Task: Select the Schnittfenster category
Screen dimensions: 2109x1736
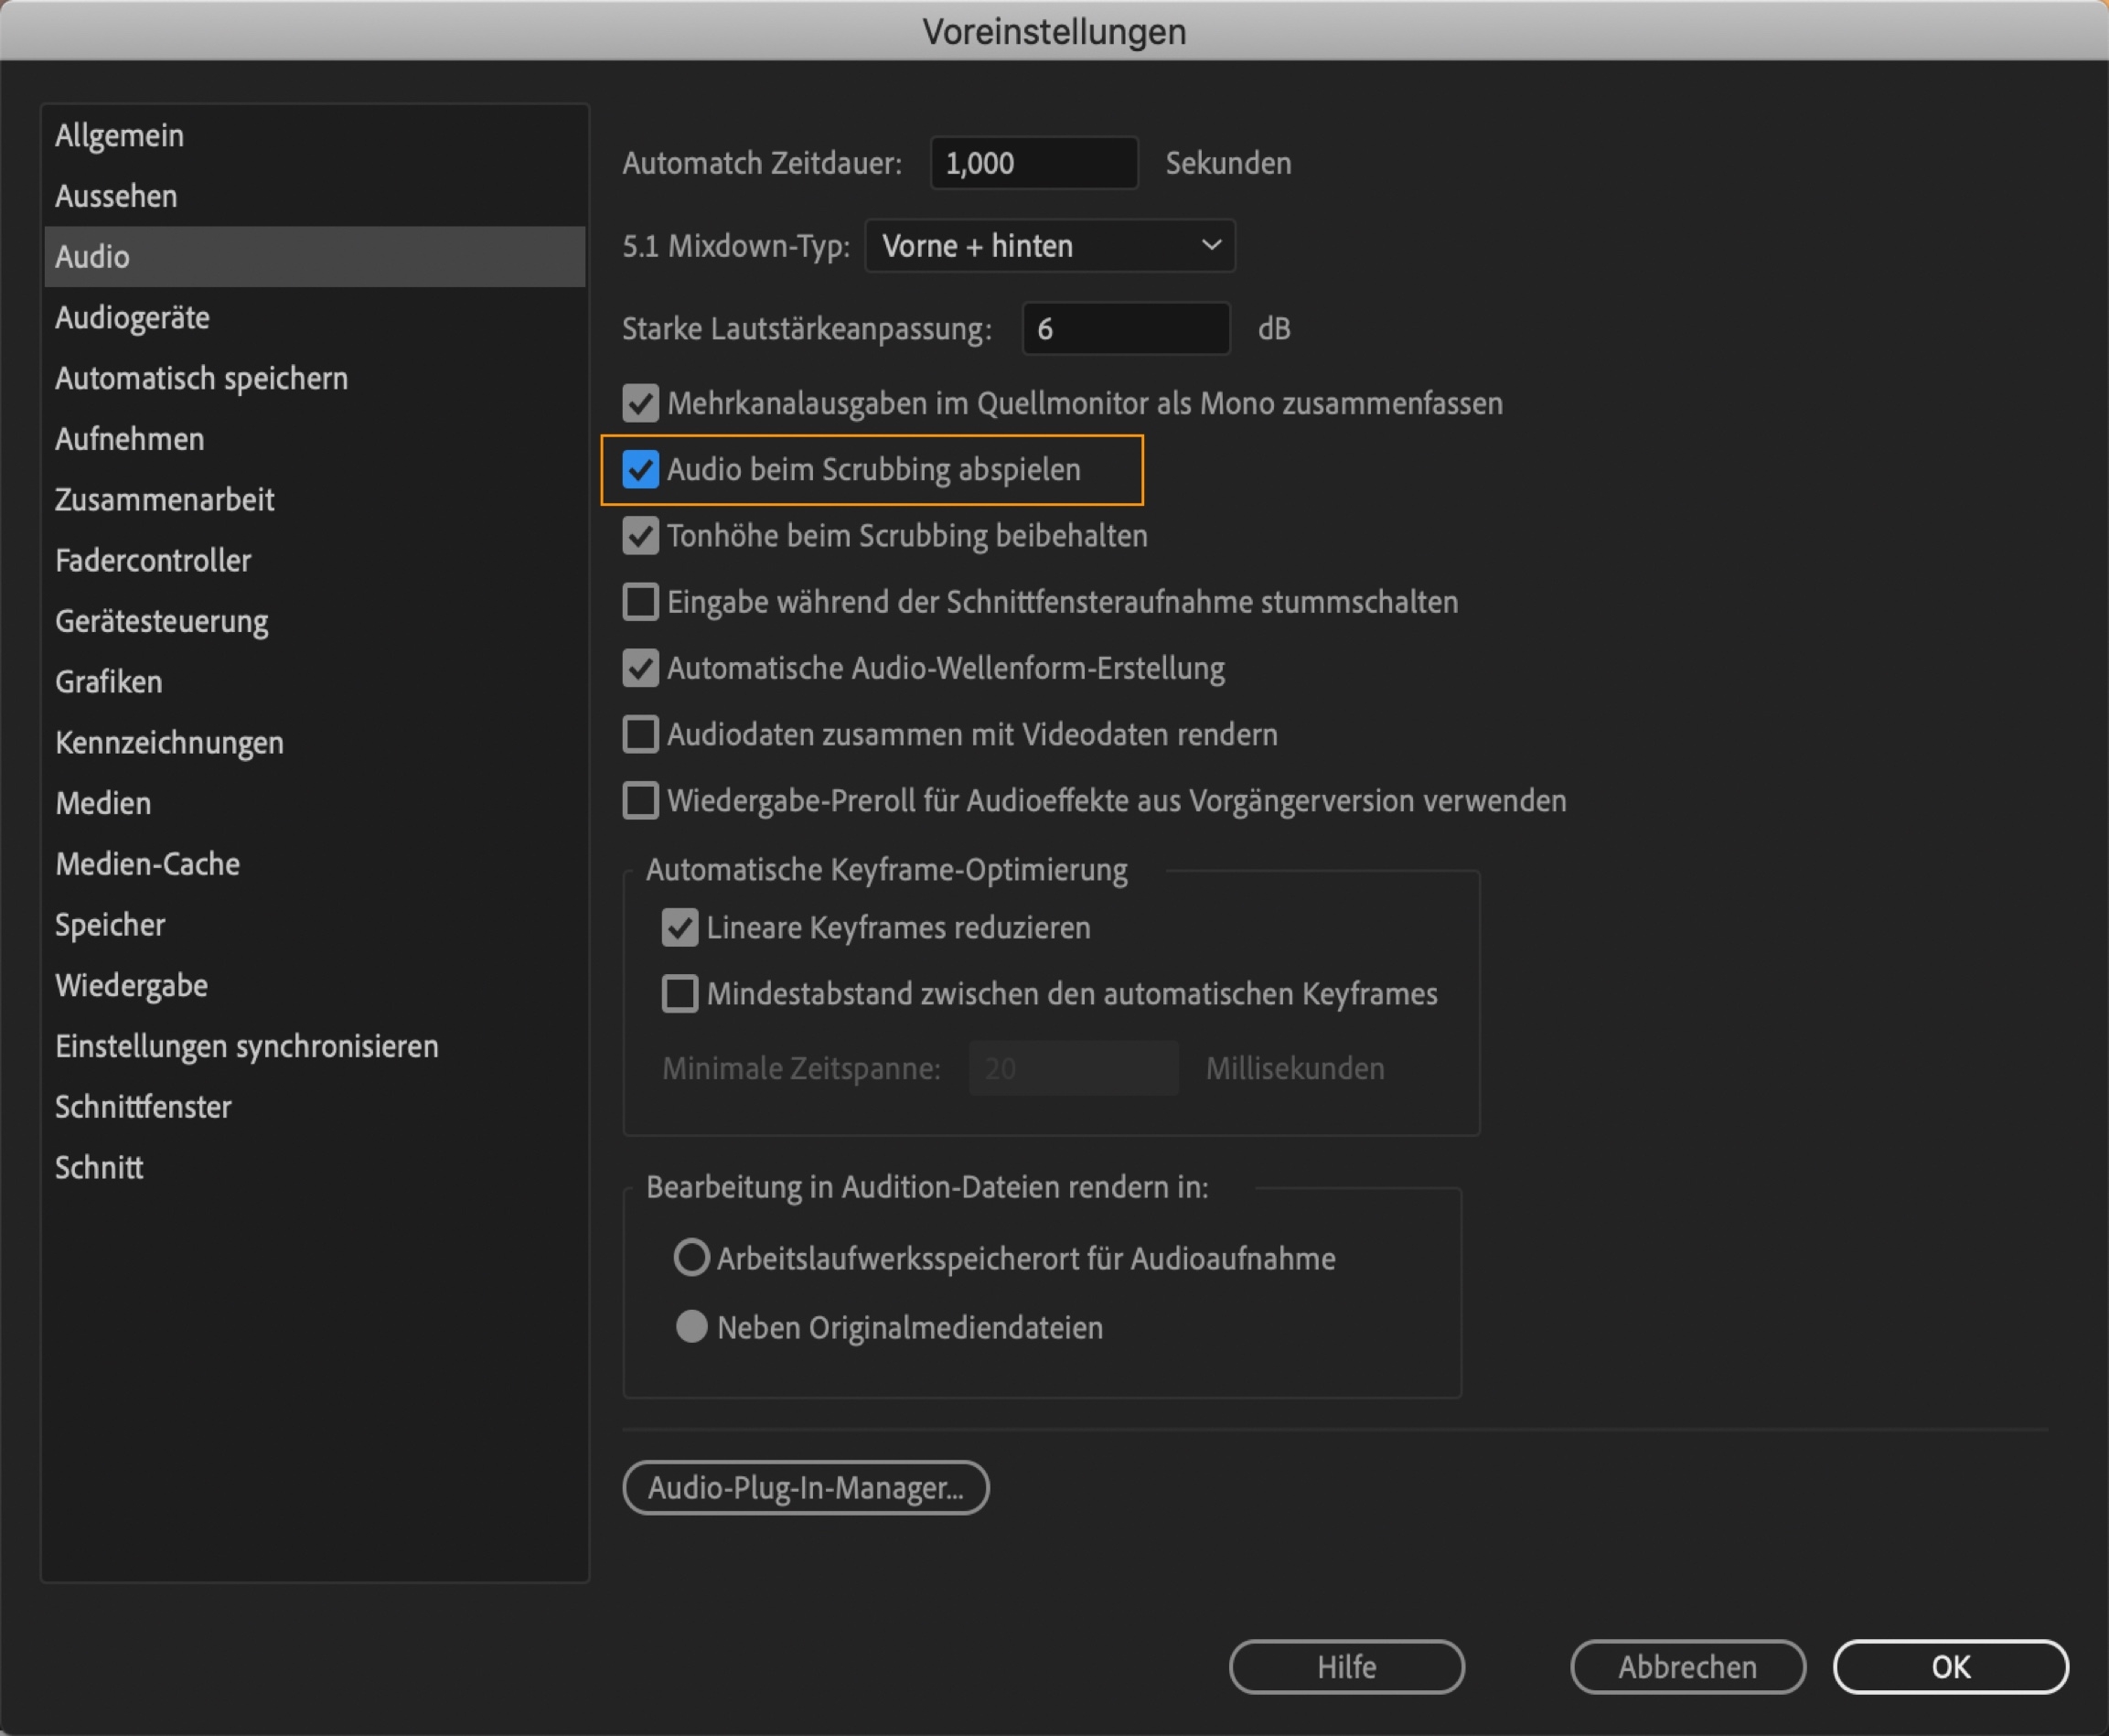Action: click(143, 1107)
